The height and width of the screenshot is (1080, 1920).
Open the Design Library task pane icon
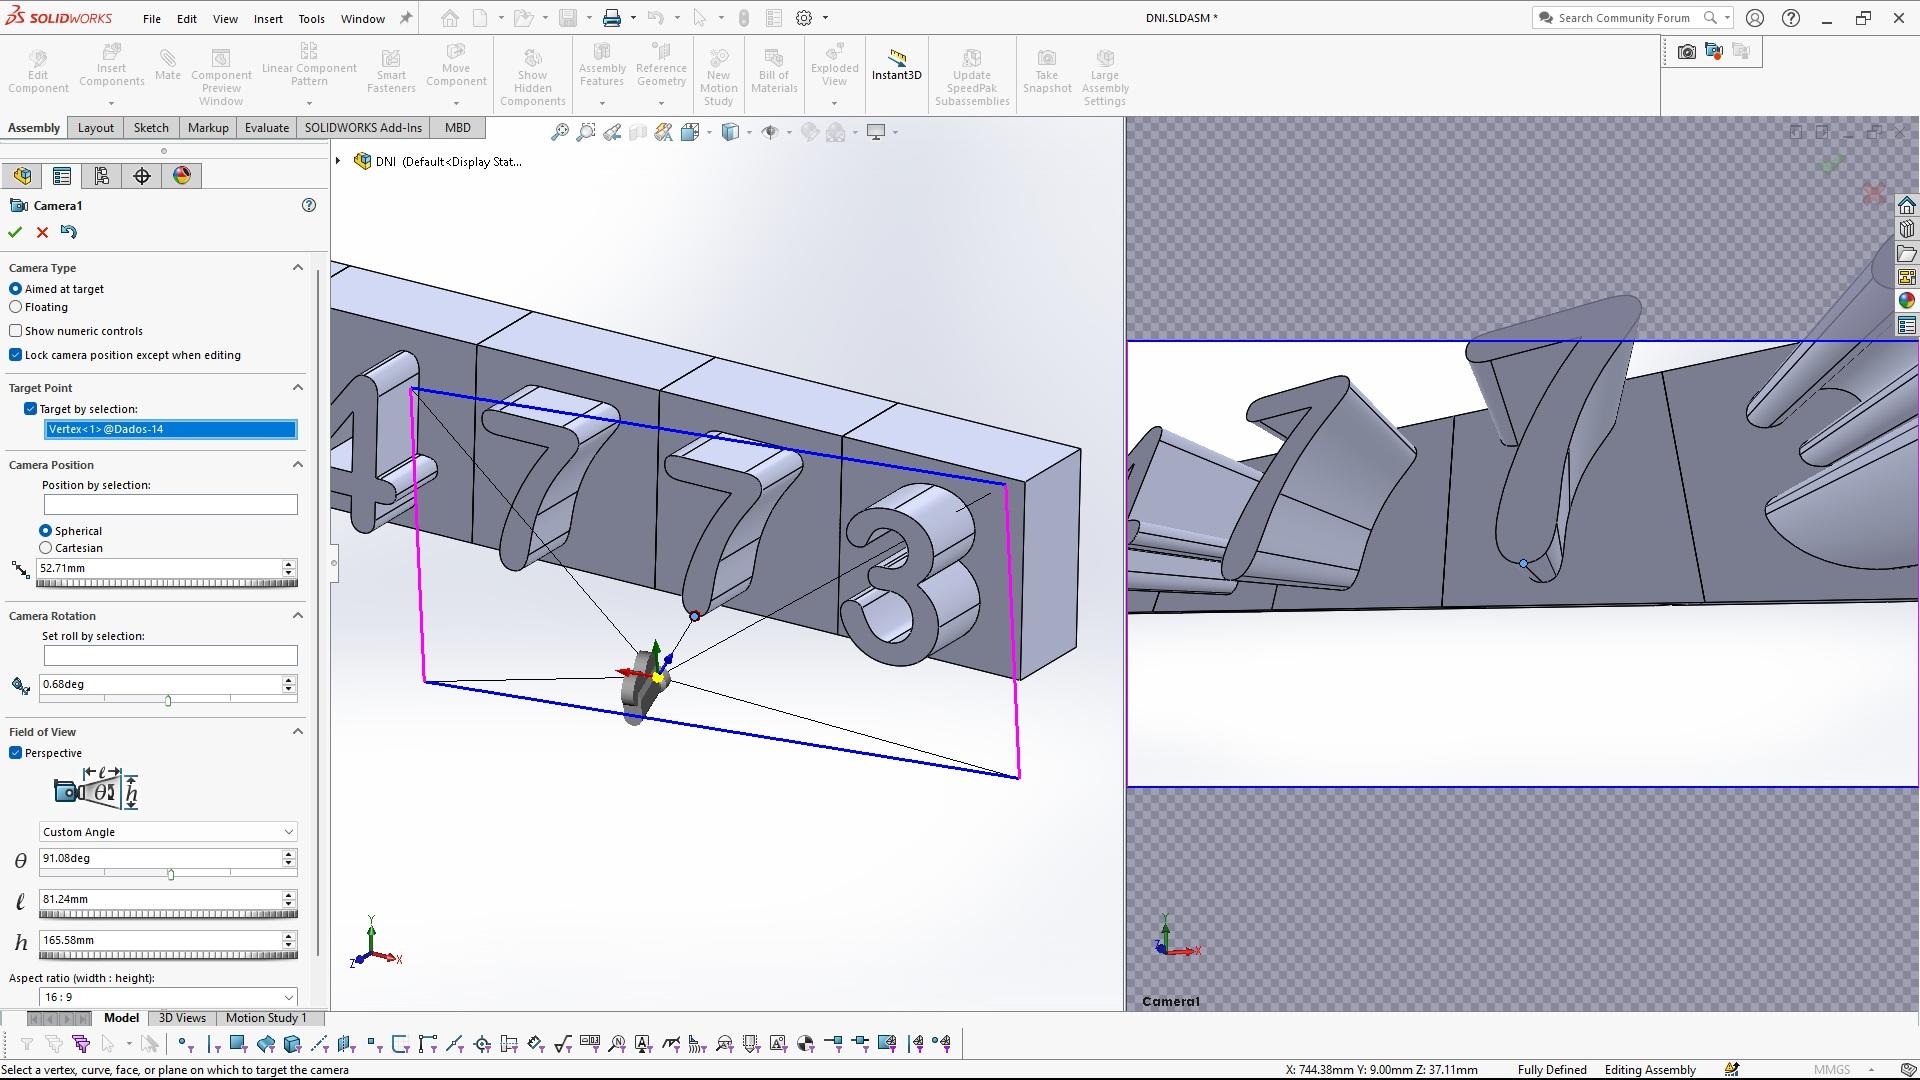[x=1907, y=229]
